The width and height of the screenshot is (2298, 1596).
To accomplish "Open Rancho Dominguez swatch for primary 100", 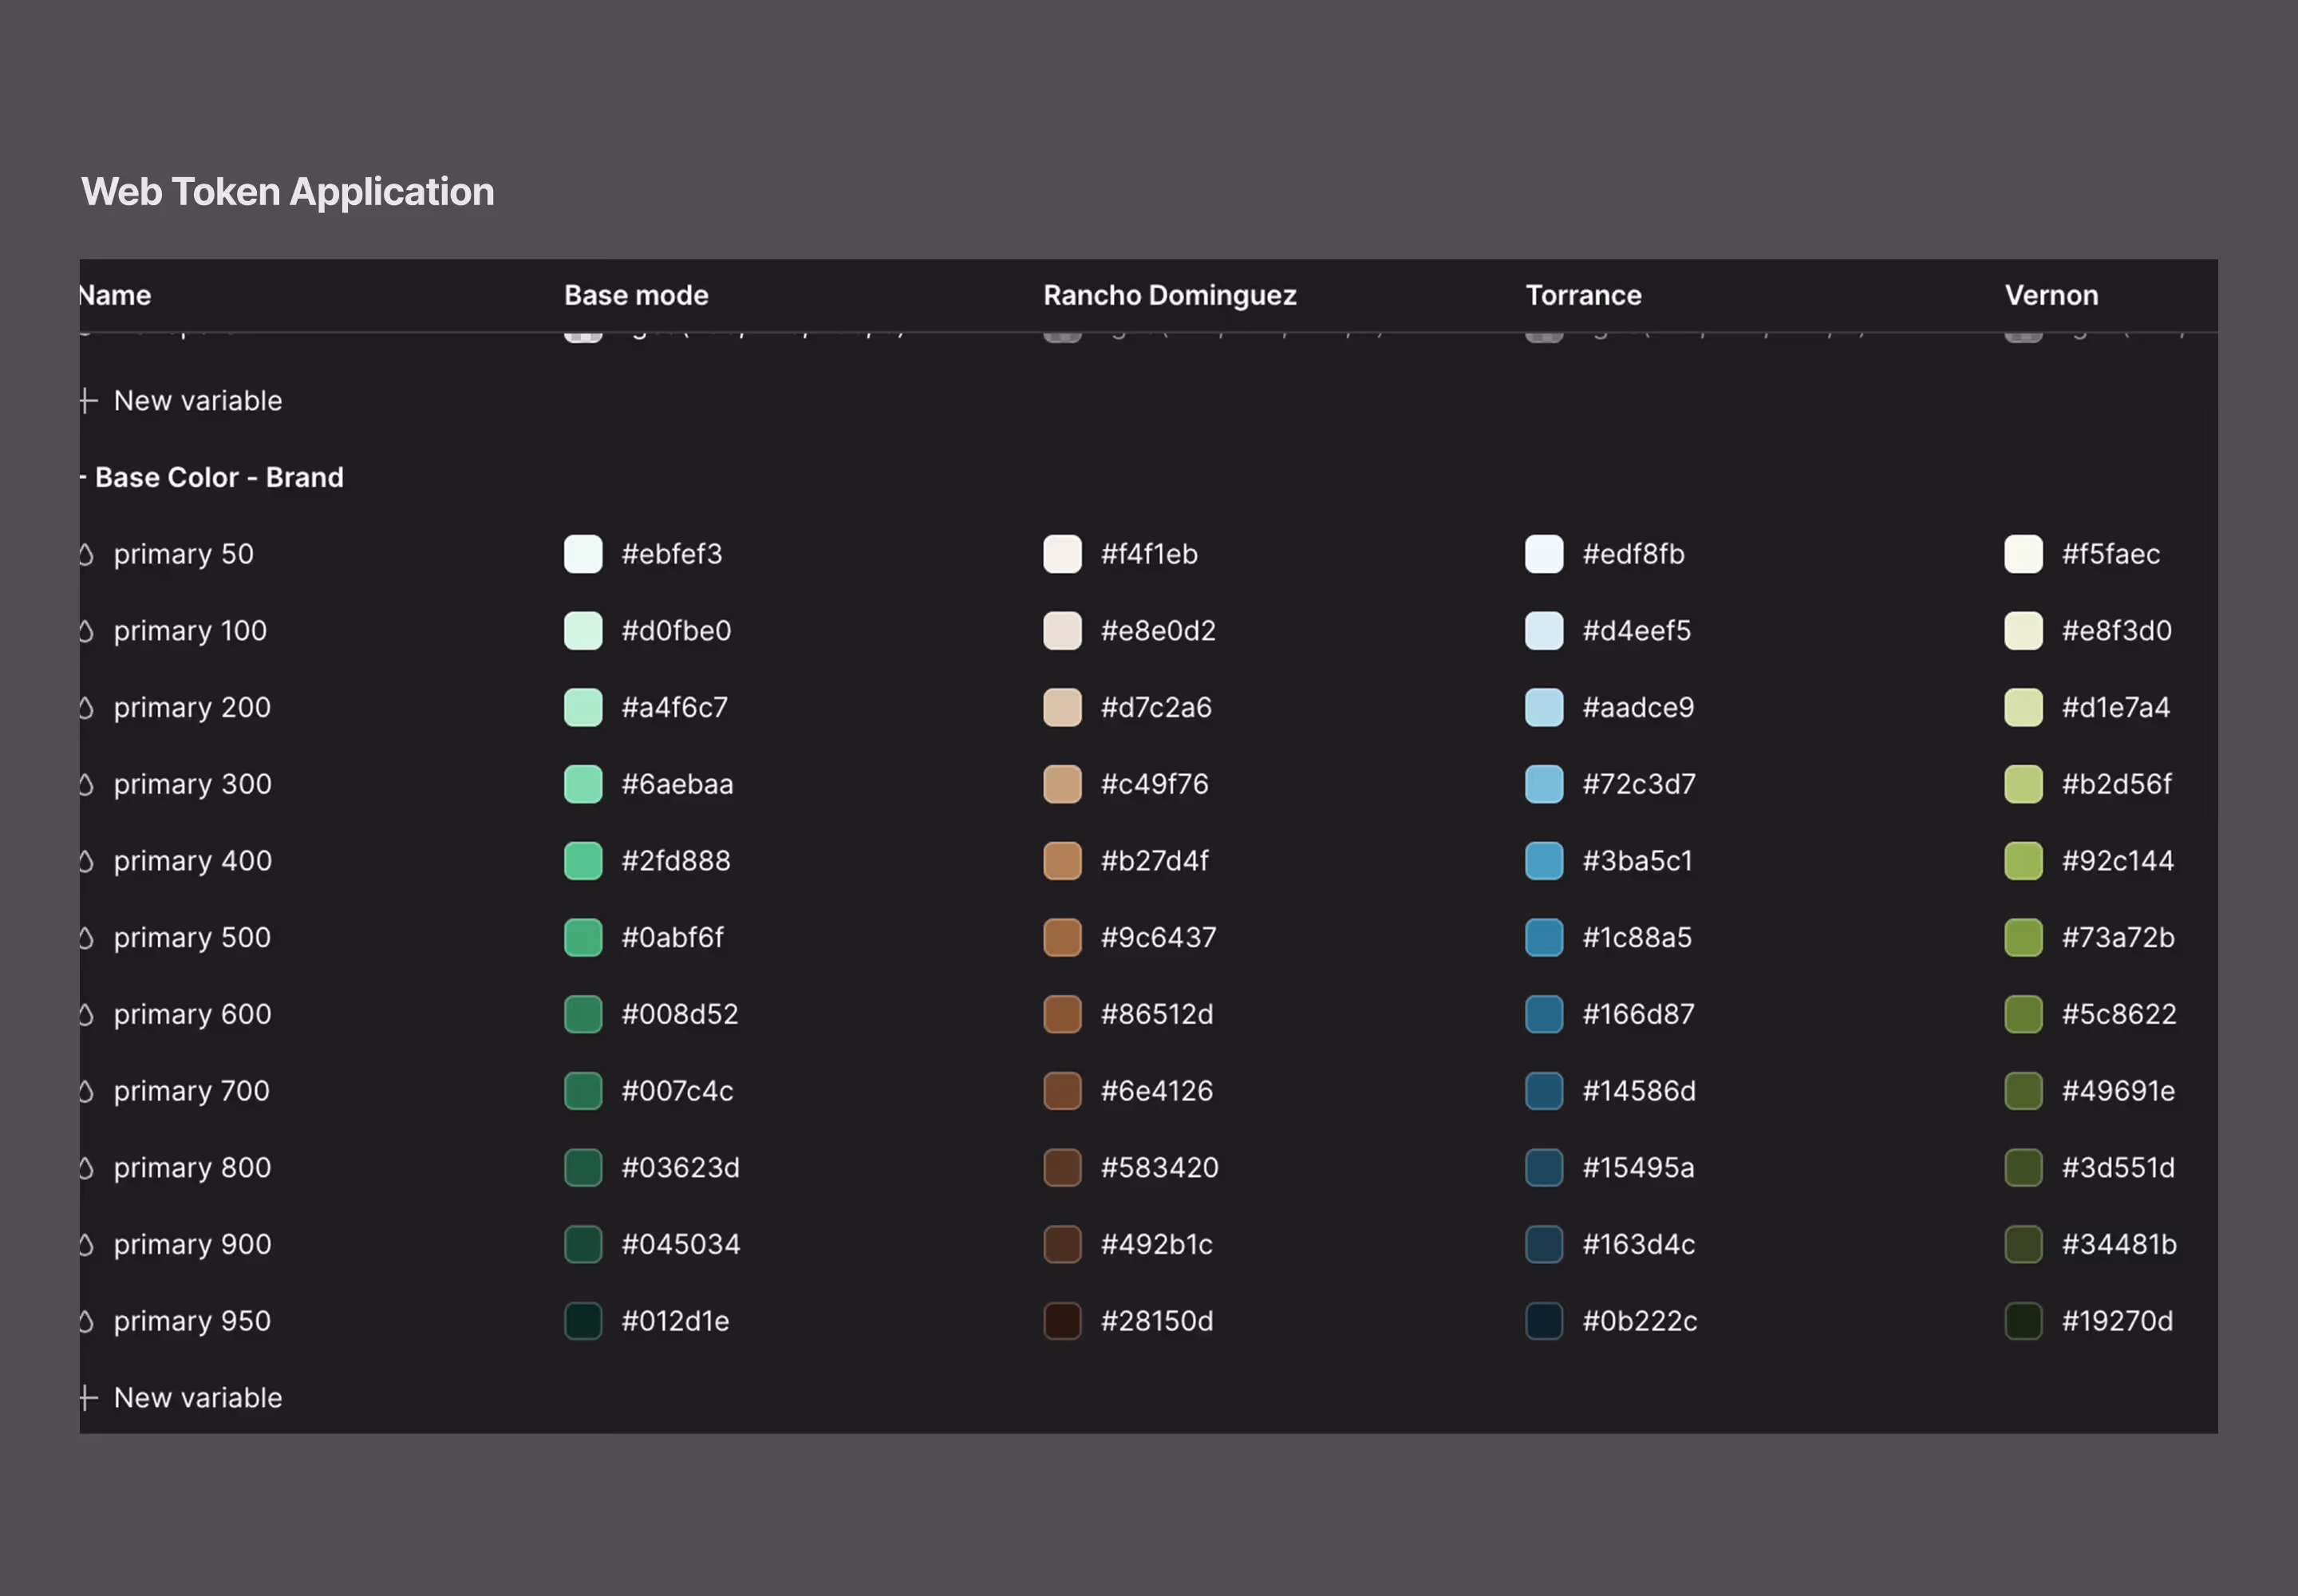I will 1062,631.
